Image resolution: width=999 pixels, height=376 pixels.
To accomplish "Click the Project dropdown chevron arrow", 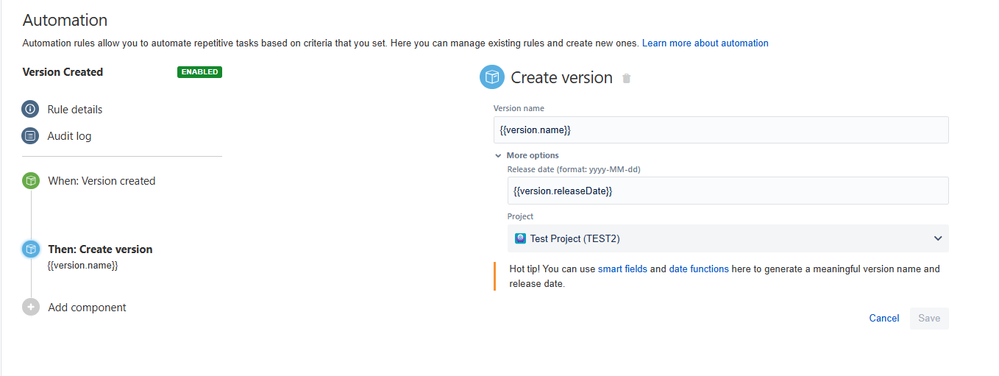I will [x=937, y=238].
